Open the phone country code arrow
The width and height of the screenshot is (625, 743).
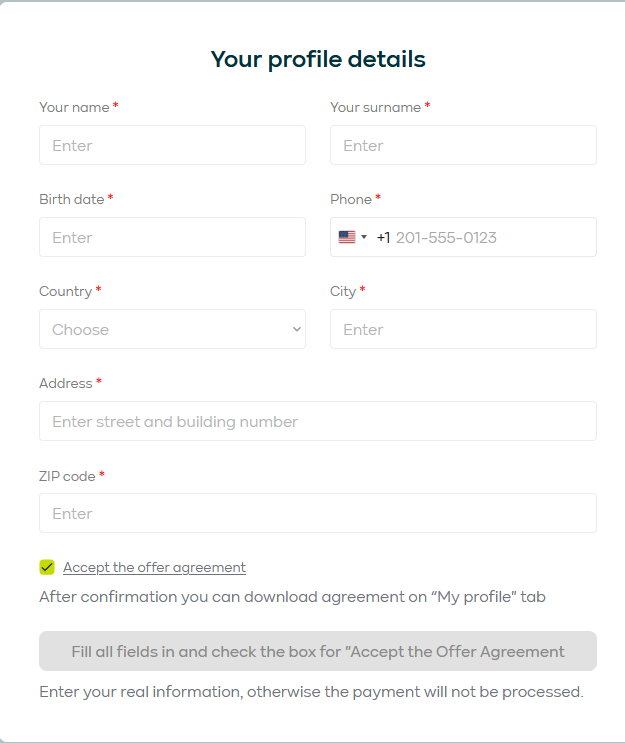364,237
